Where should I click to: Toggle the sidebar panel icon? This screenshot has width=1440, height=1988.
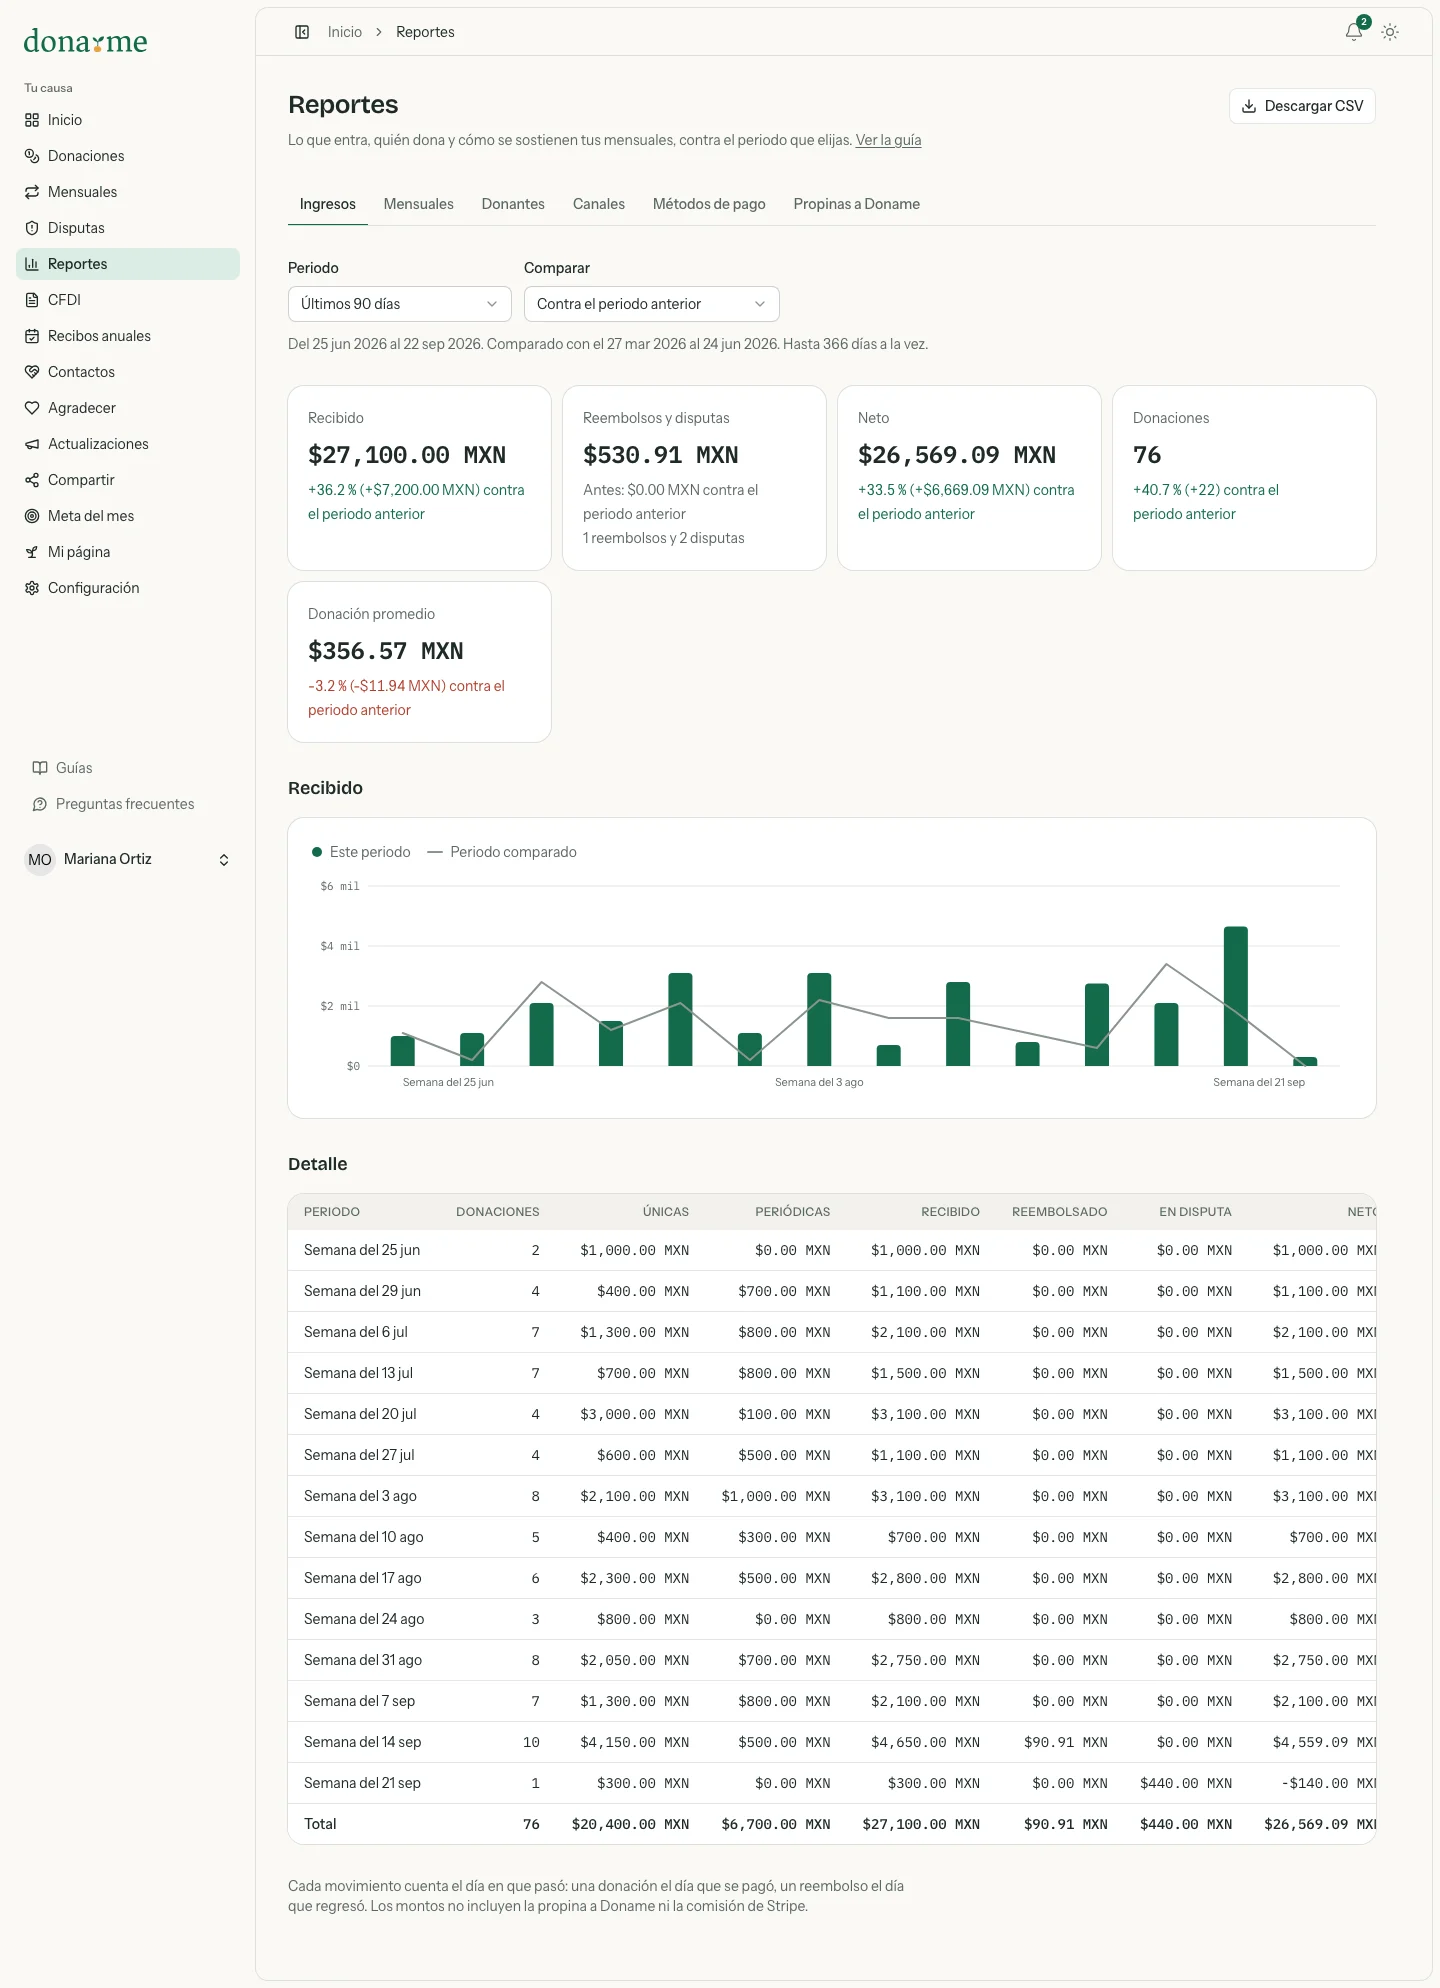pyautogui.click(x=302, y=32)
